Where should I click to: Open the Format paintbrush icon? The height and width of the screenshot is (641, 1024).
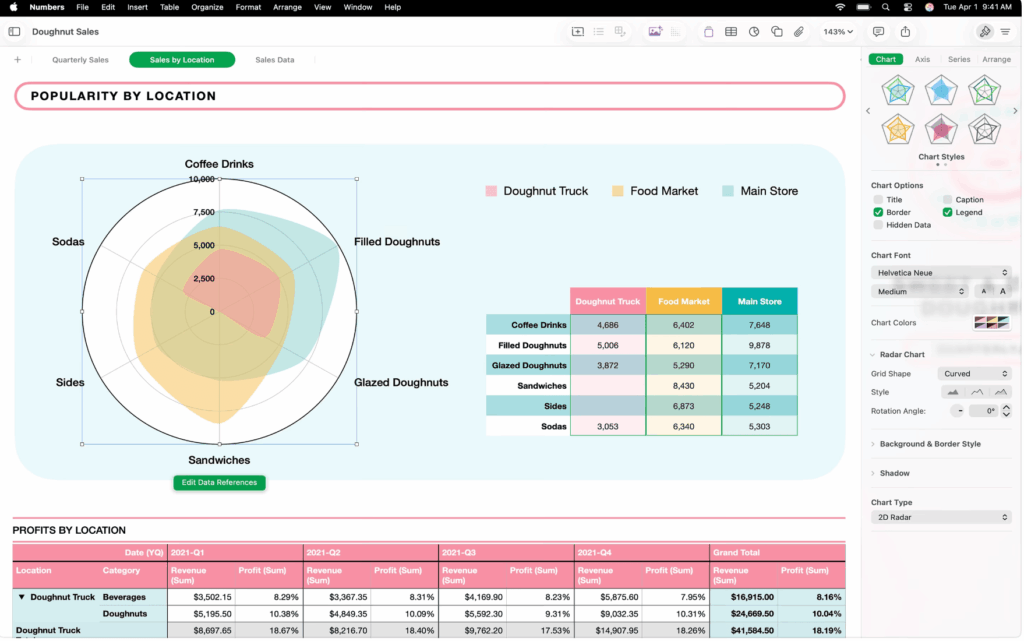click(x=984, y=31)
